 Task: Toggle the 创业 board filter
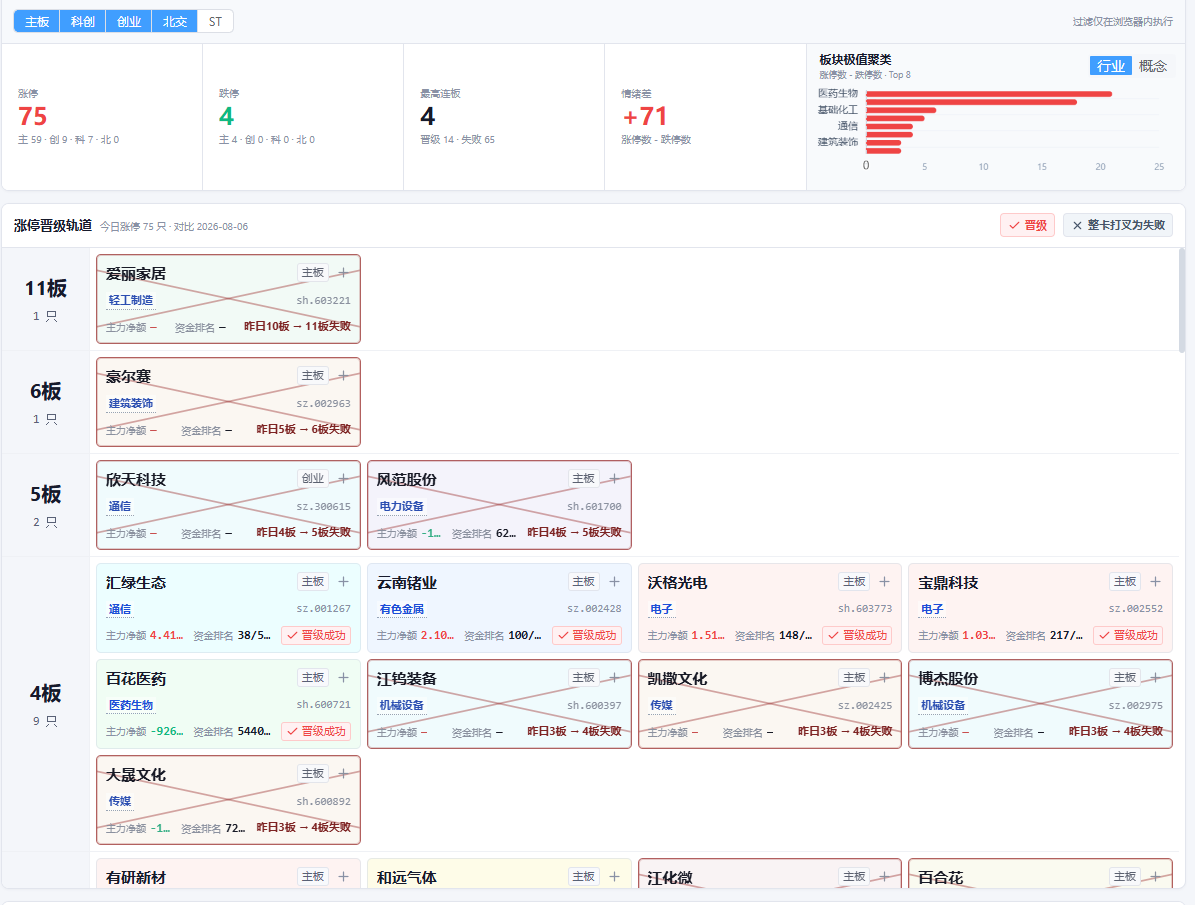[129, 21]
